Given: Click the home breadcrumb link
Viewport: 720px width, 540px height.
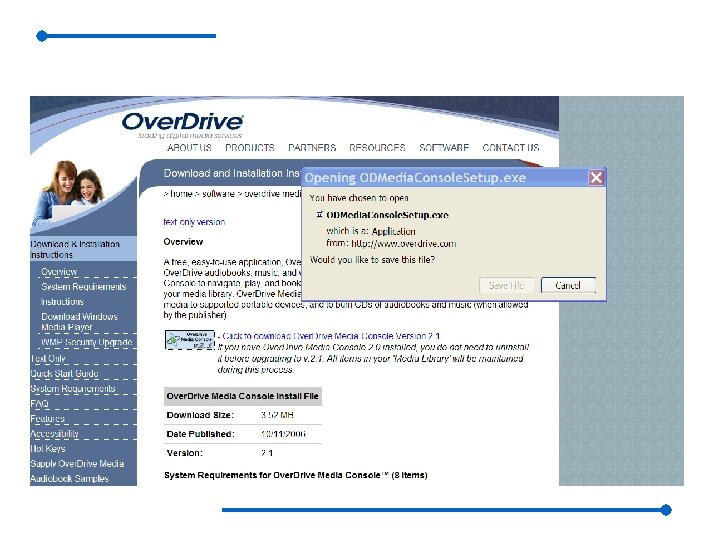Looking at the screenshot, I should point(181,194).
